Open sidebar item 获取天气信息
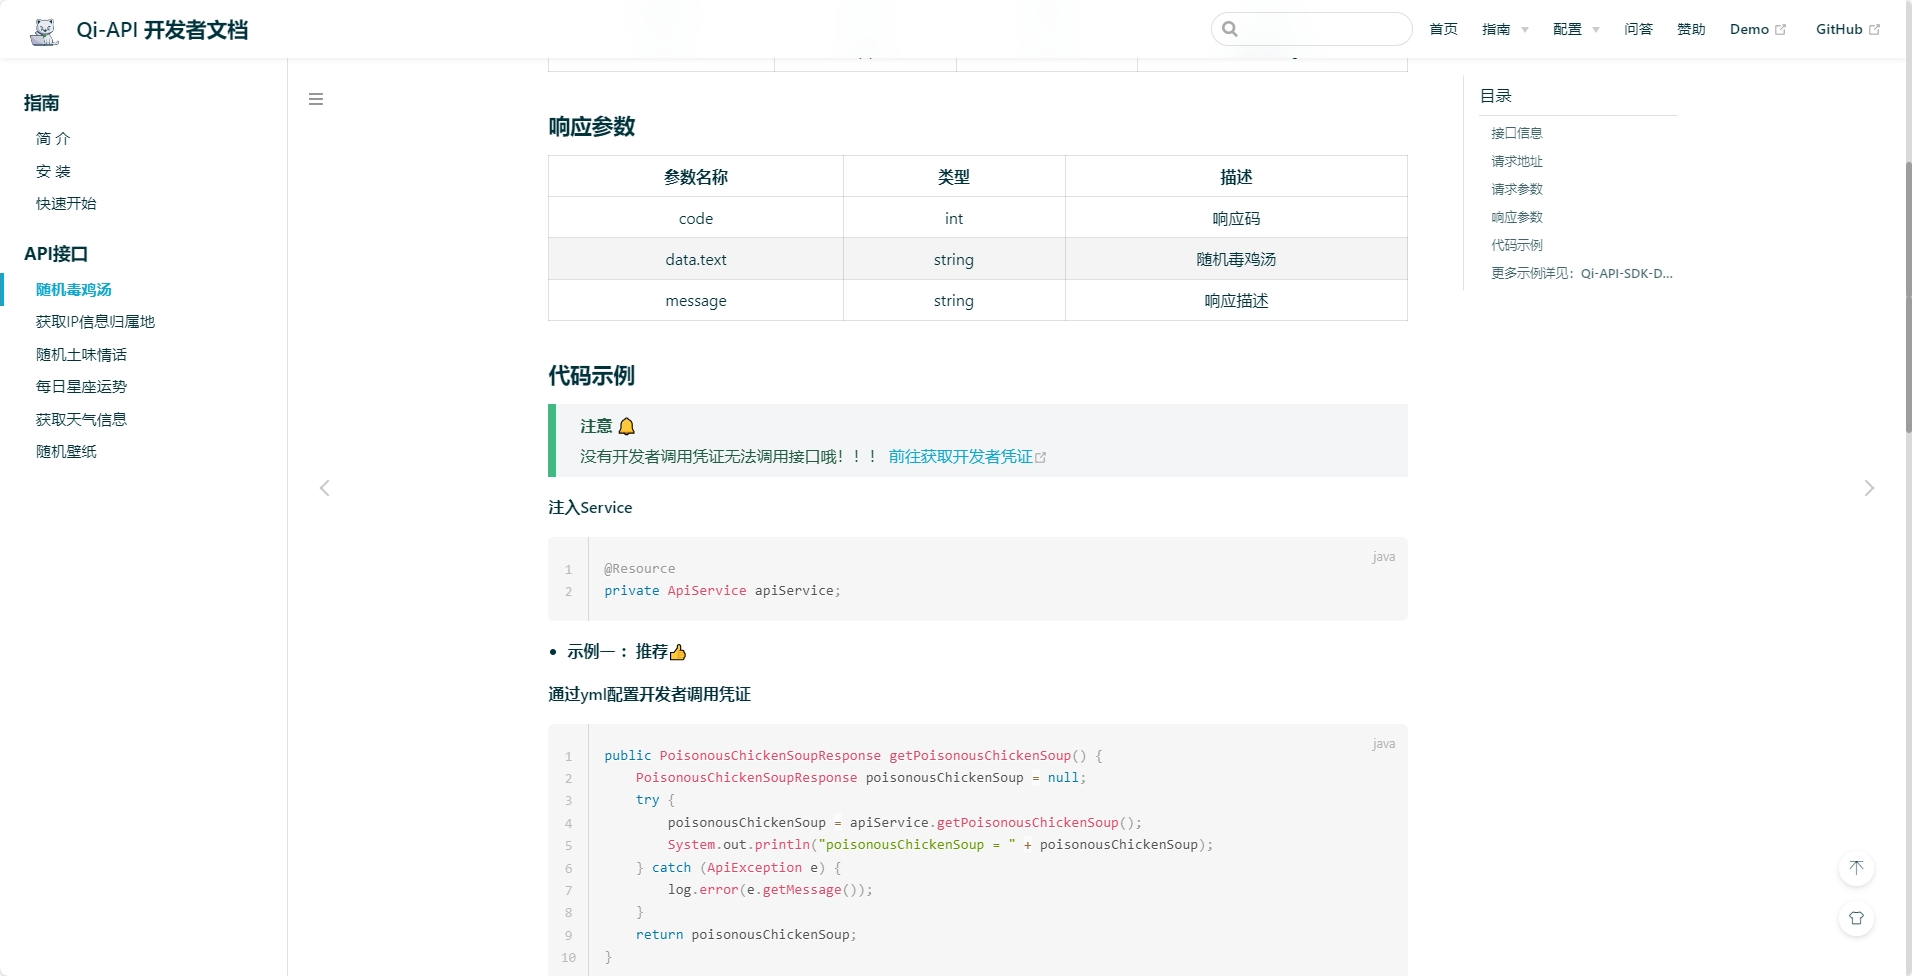Screen dimensions: 1912x976 81,419
